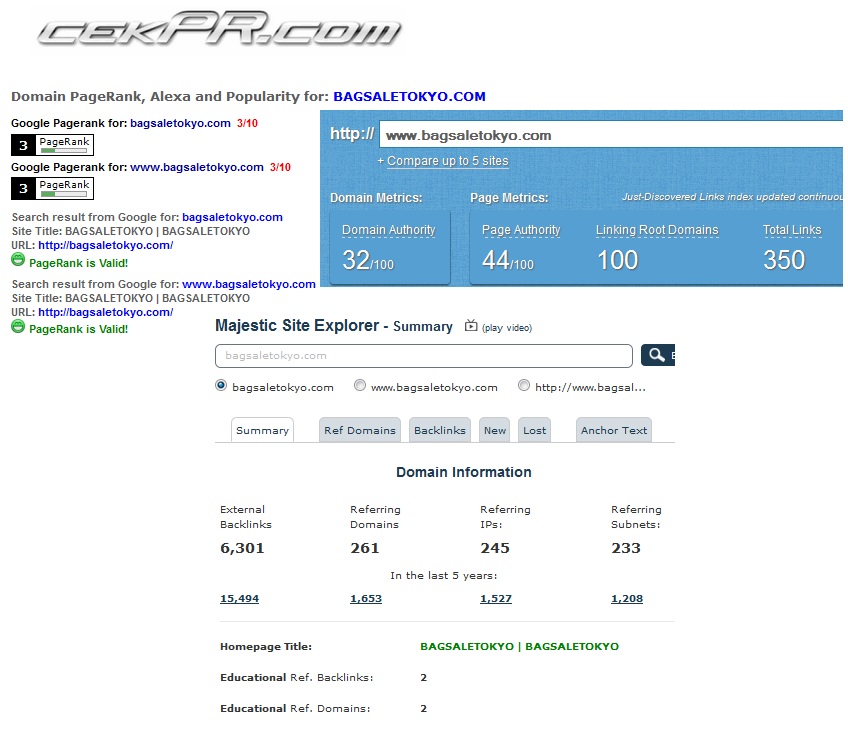Click the cekPR.com logo

219,28
